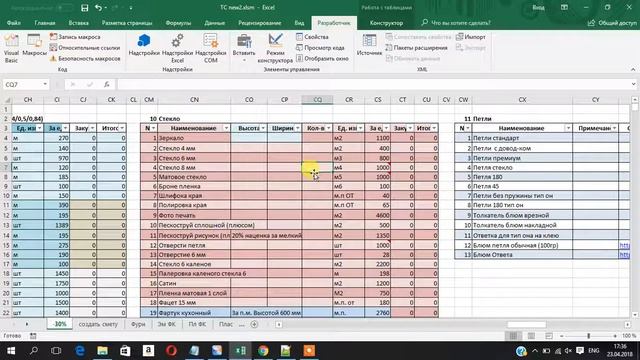Click cell 'Матовое стекло'

point(194,177)
